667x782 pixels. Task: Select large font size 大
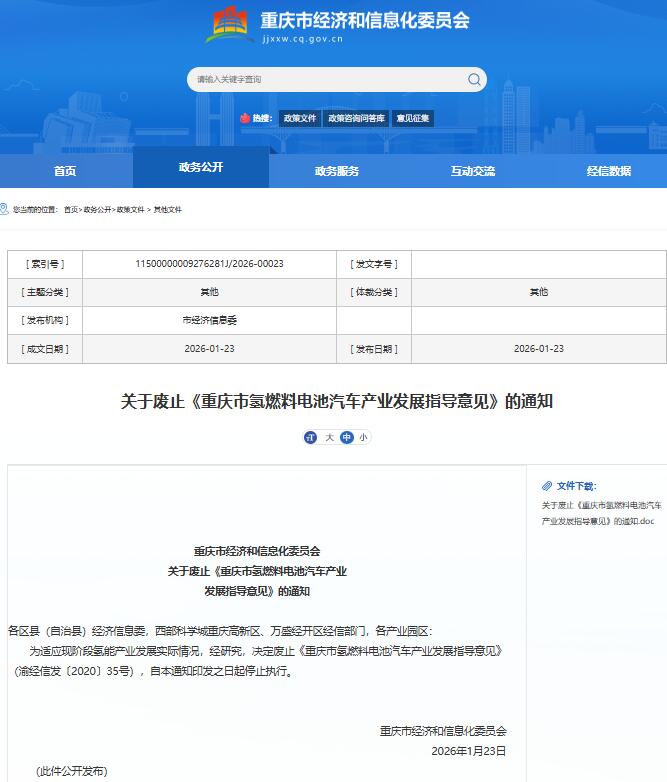(x=329, y=437)
